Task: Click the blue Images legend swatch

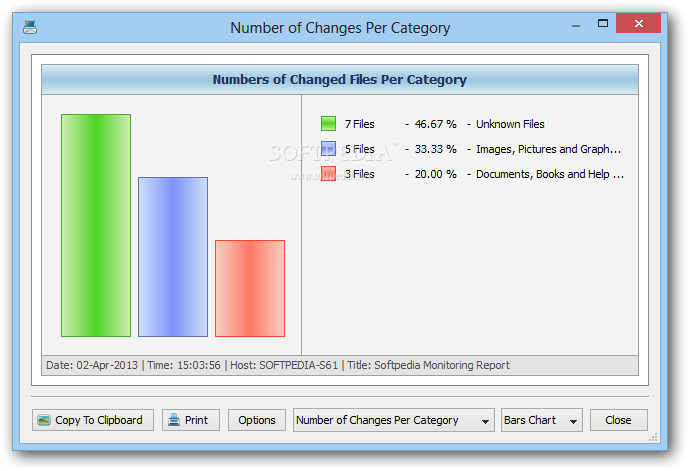Action: tap(328, 149)
